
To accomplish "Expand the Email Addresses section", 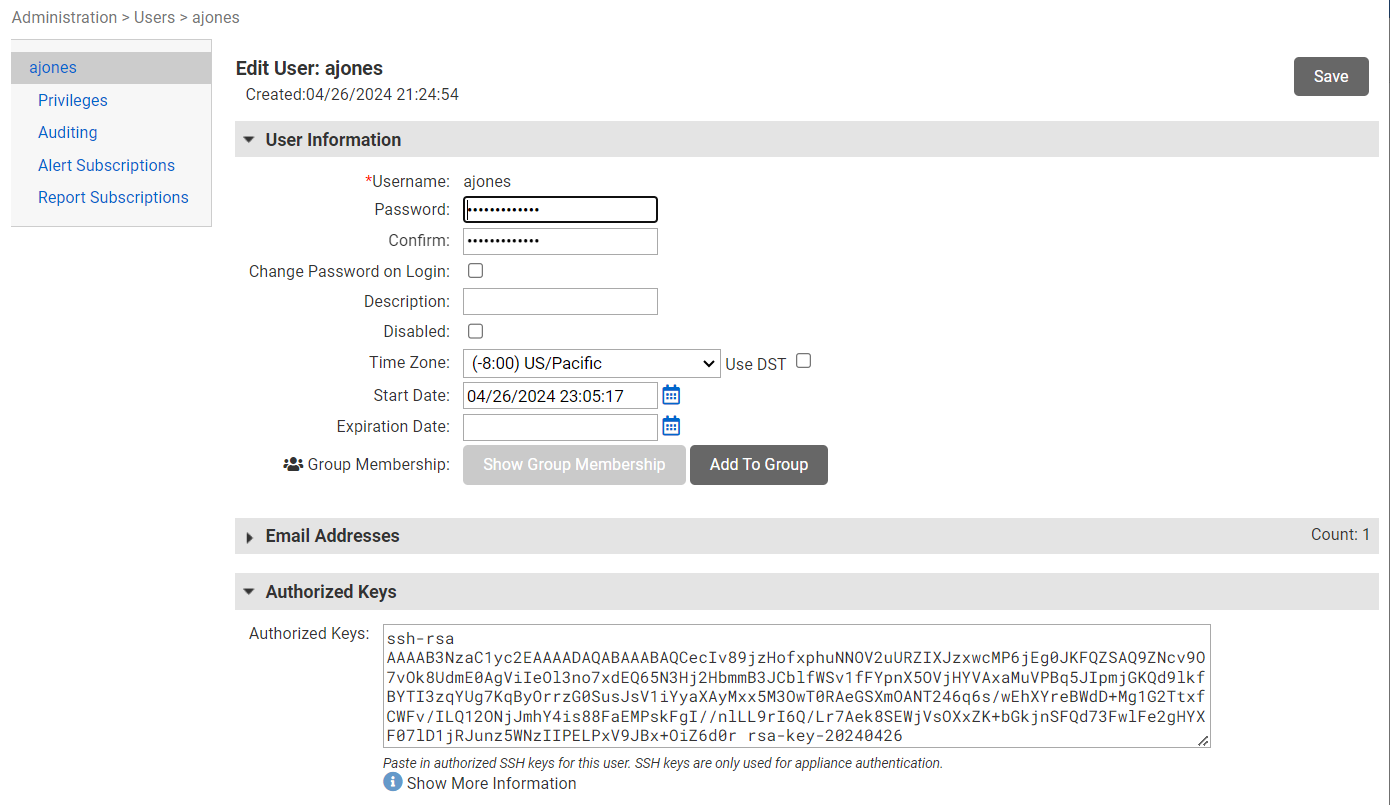I will pyautogui.click(x=807, y=536).
